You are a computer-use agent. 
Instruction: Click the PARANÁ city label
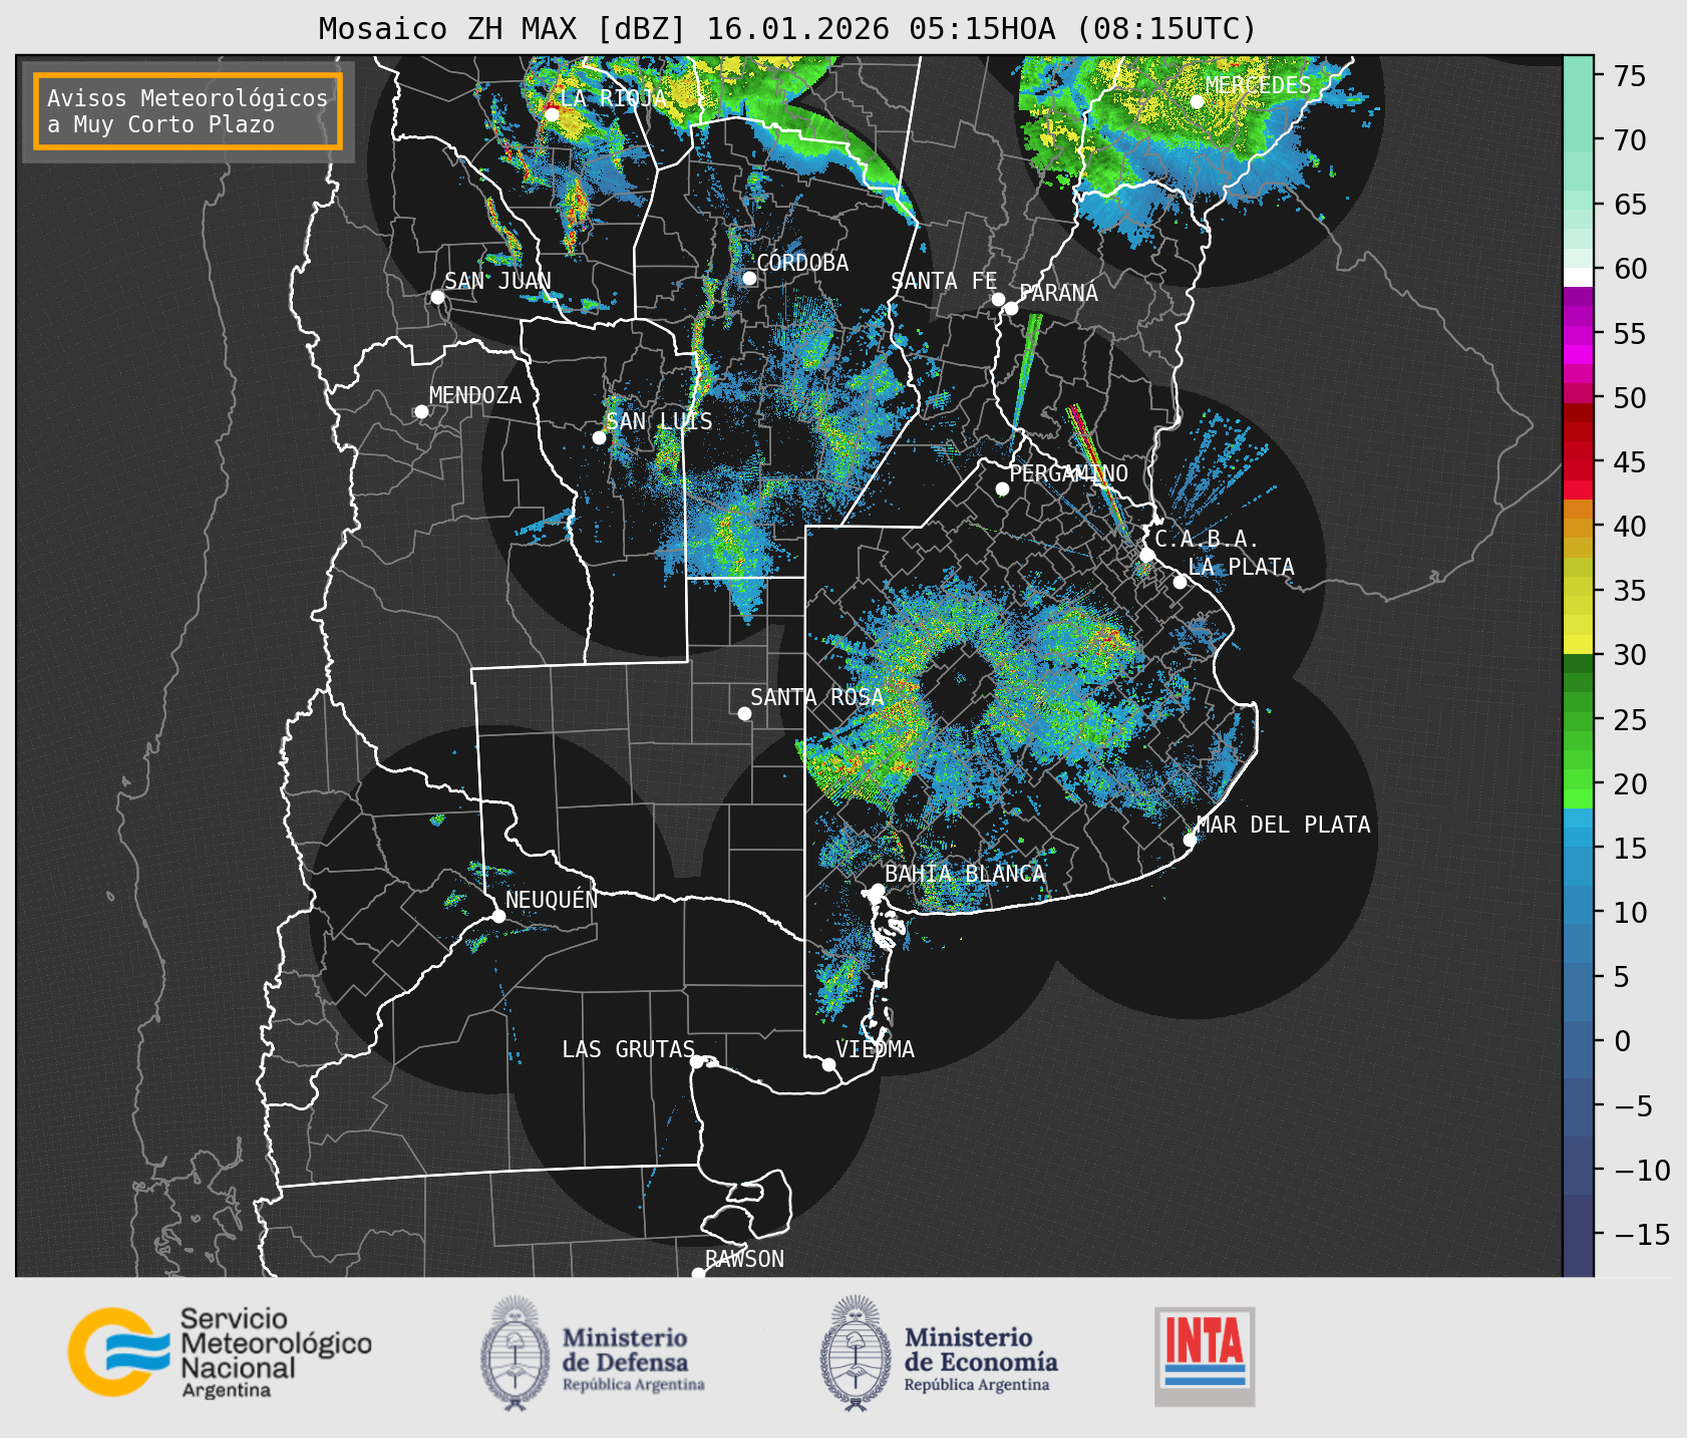[1058, 293]
